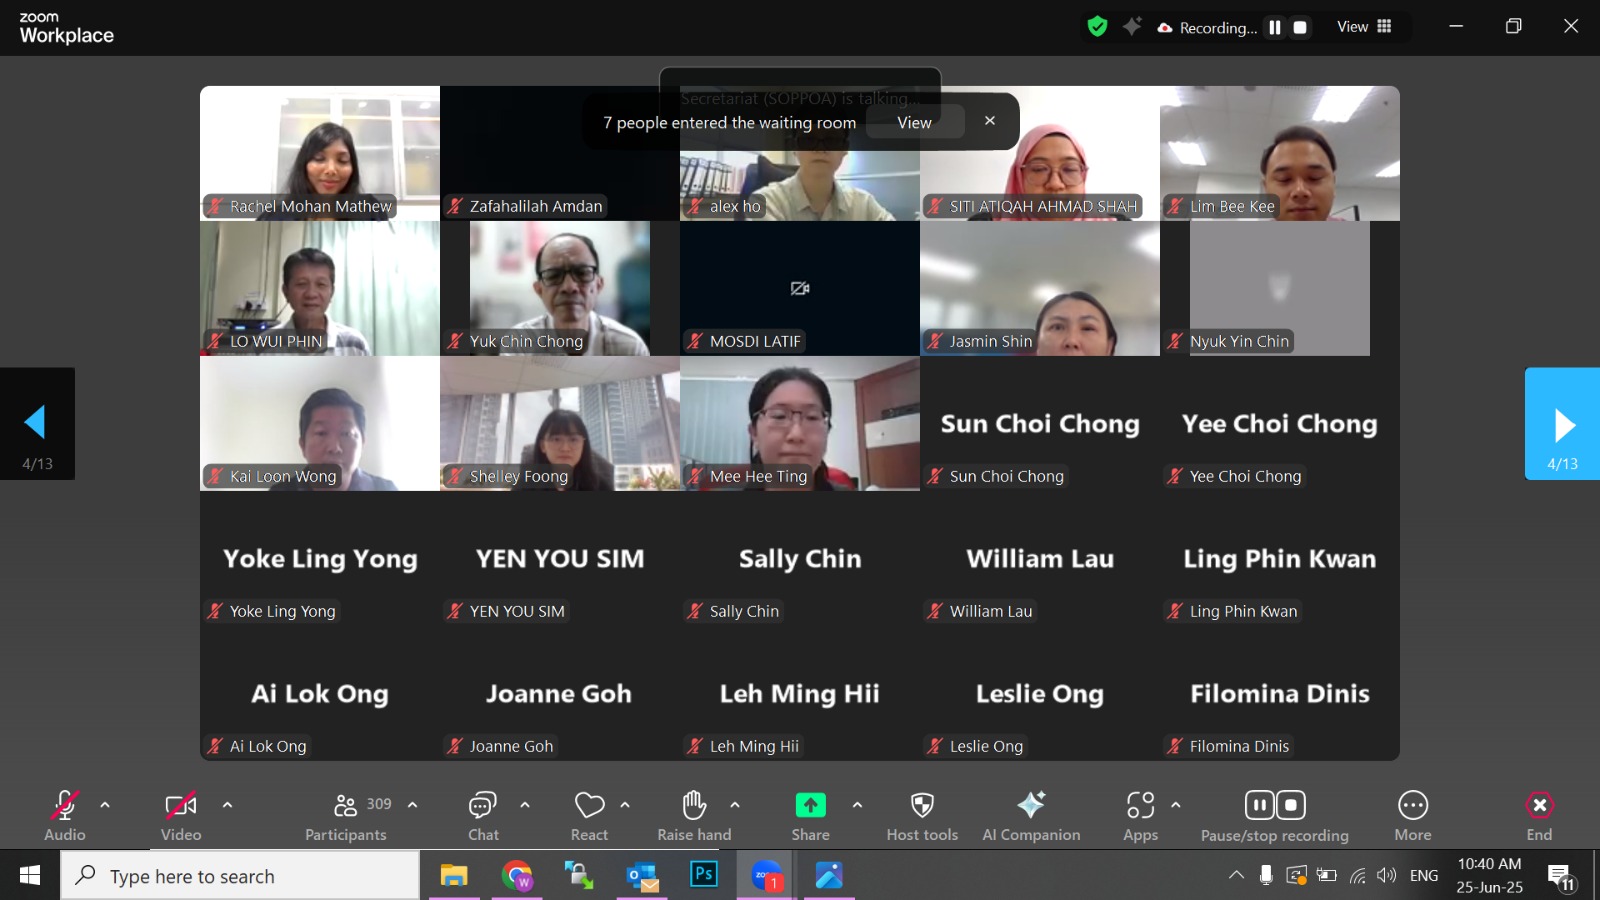Select Mee Hee Ting's video tile

coord(800,423)
